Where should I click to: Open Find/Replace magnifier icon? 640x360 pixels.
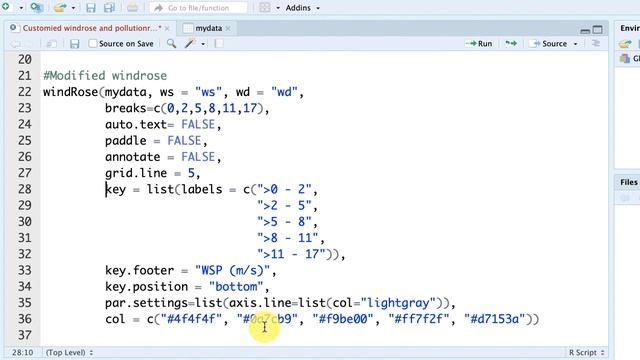click(x=171, y=43)
